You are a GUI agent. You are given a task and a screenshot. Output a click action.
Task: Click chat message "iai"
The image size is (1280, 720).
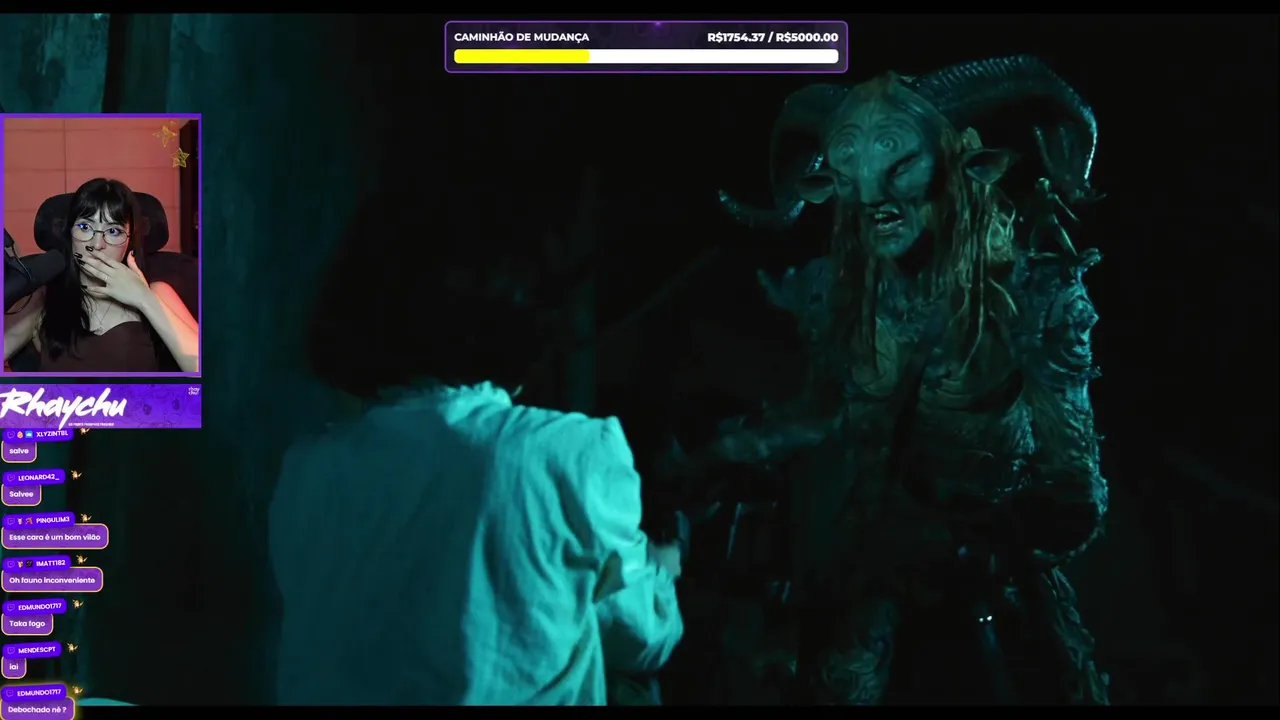[x=14, y=666]
